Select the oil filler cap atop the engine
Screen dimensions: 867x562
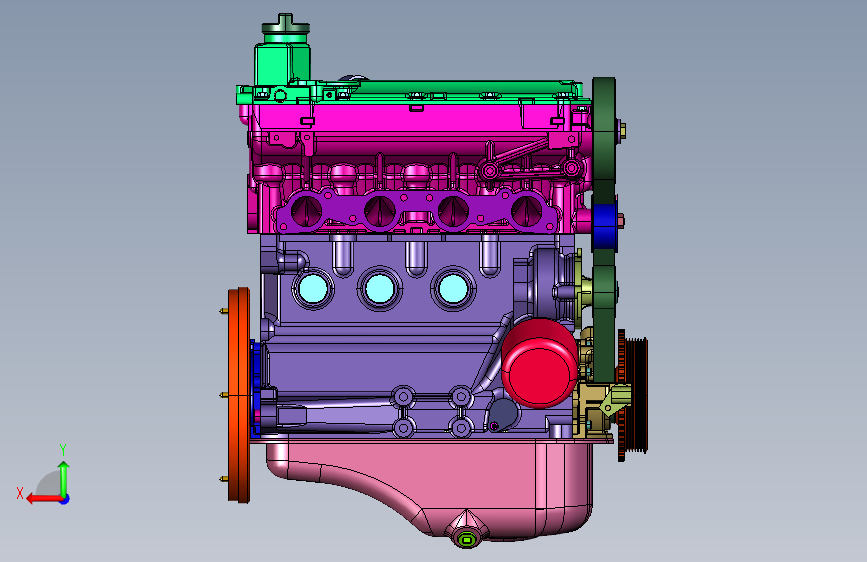(x=285, y=25)
